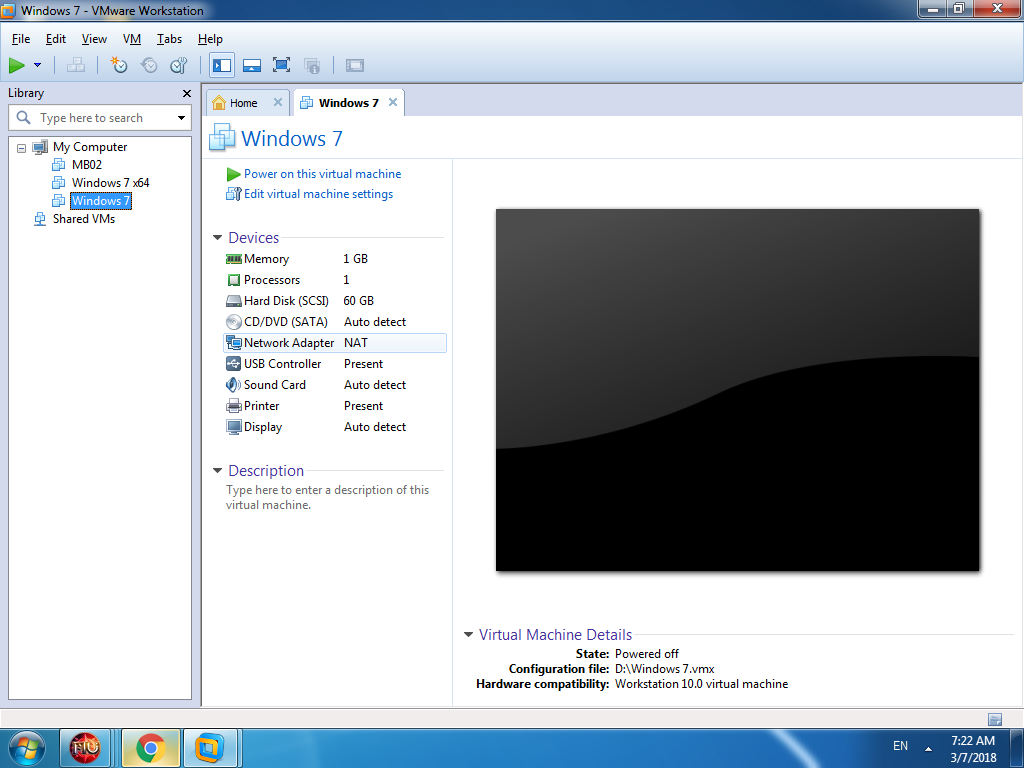Enter full screen mode icon

pos(281,65)
